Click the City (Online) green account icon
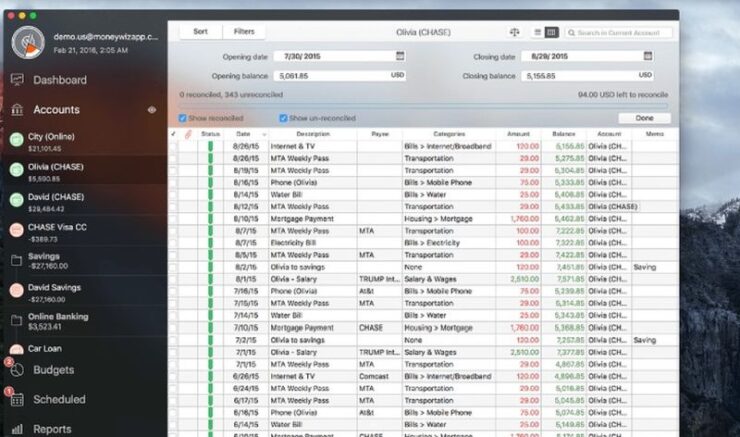 tap(17, 139)
